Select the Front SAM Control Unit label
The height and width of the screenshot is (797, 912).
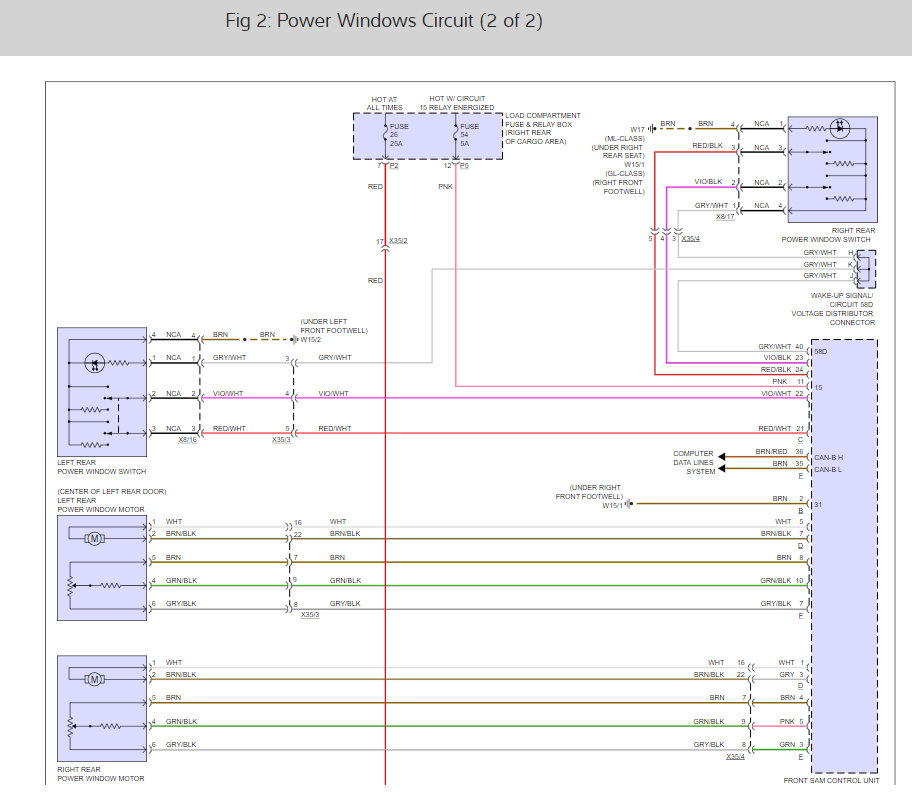click(x=830, y=780)
